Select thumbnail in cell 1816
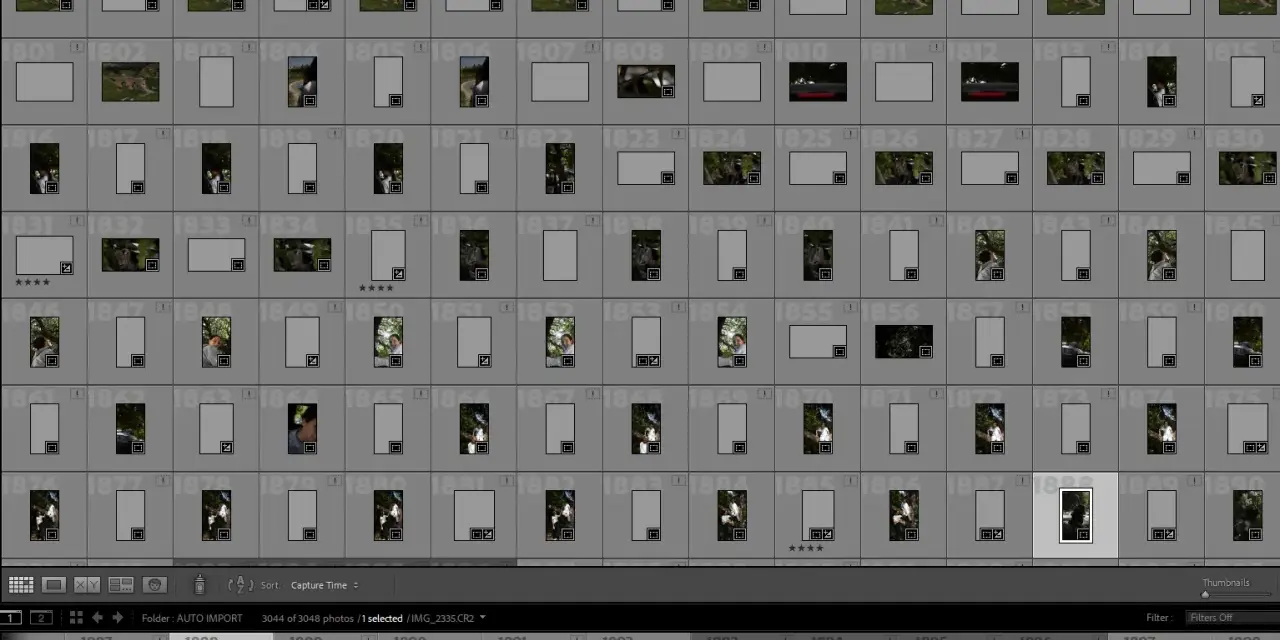 point(44,168)
